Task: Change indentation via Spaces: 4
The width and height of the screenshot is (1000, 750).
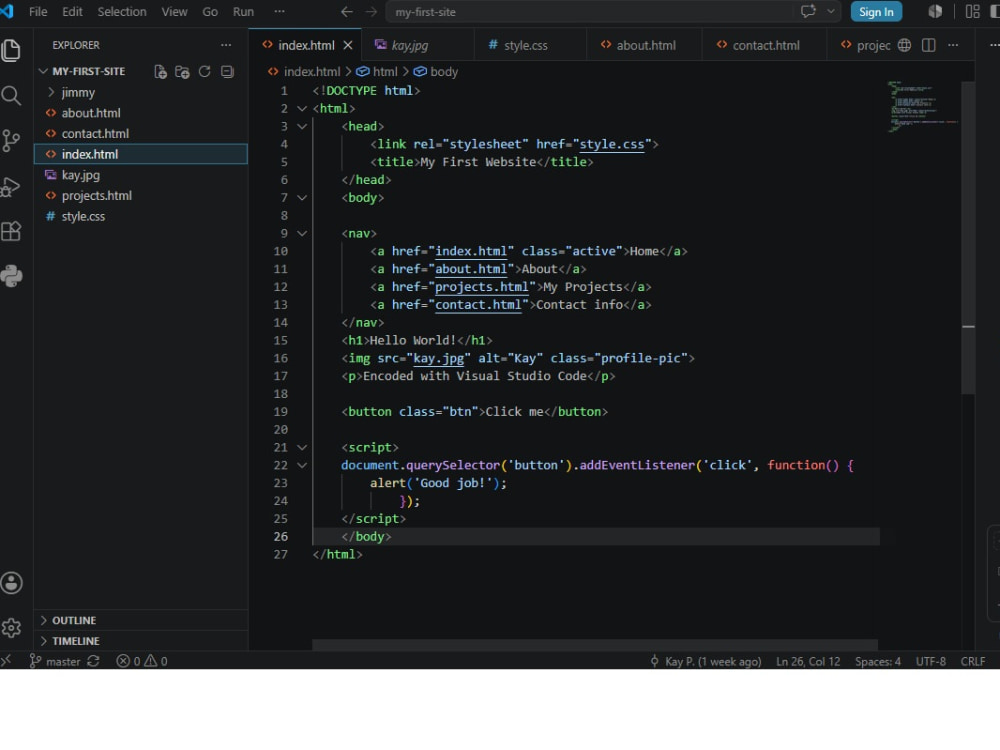Action: tap(878, 661)
